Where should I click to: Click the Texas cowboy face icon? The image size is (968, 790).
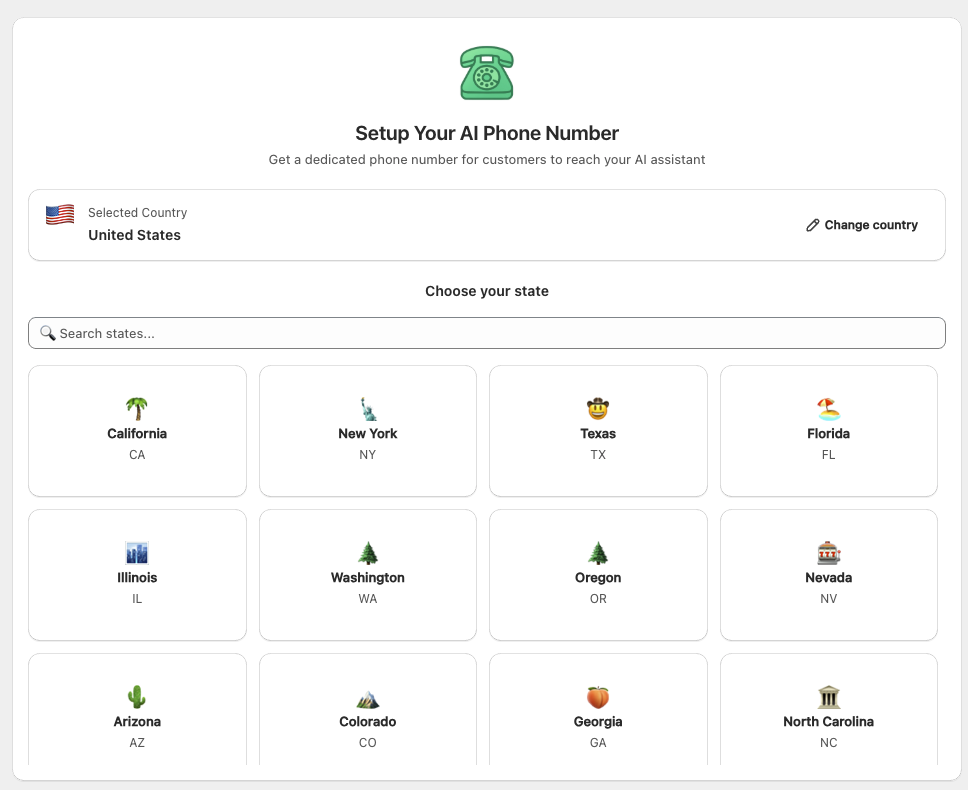coord(598,408)
